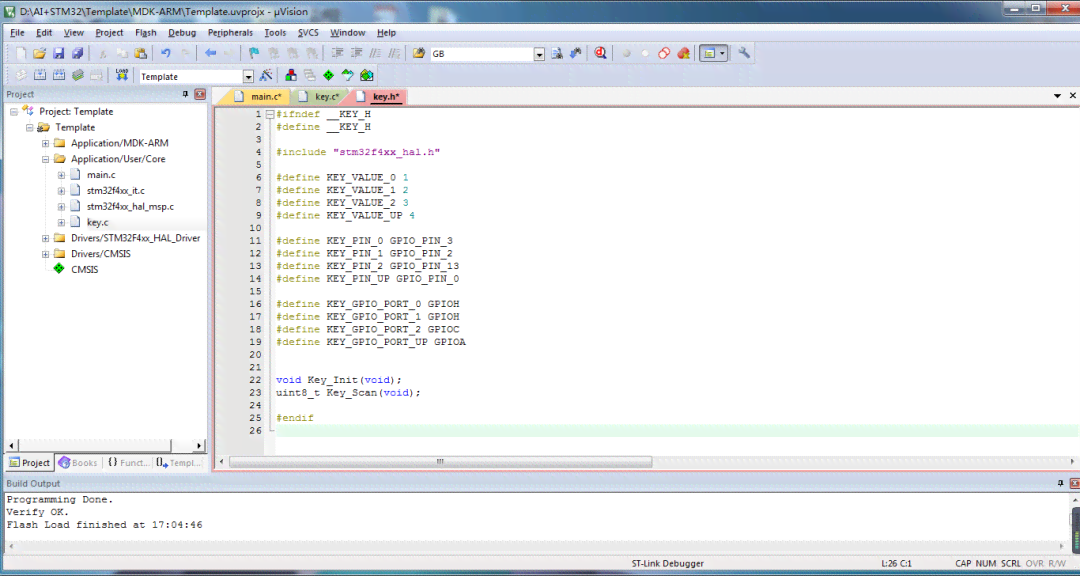Viewport: 1080px width, 576px height.
Task: Switch to the key.c* editor tab
Action: (x=321, y=96)
